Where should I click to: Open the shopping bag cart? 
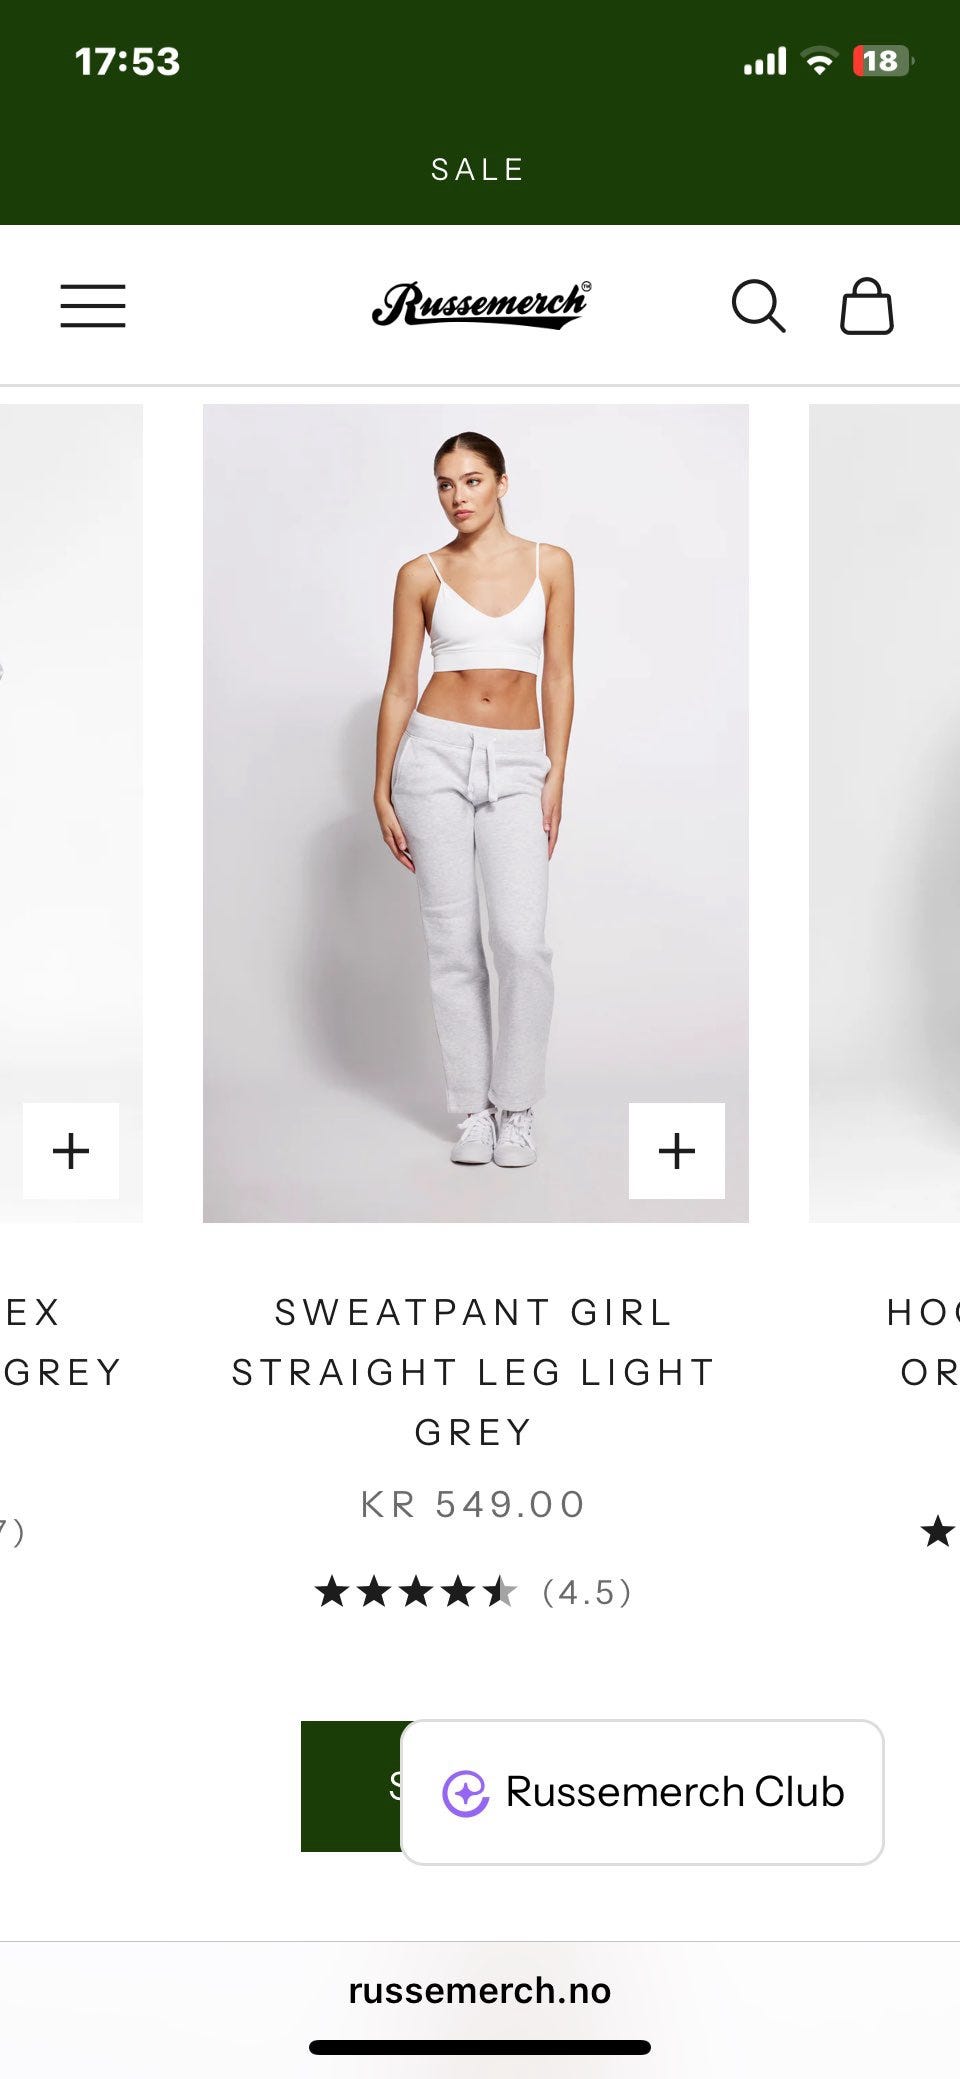click(866, 306)
